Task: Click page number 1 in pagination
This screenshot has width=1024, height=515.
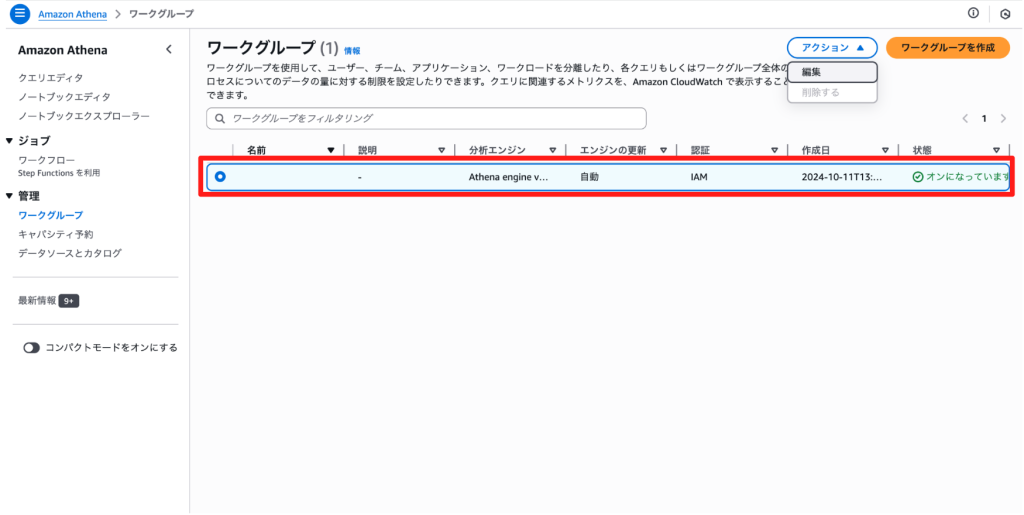Action: 984,119
